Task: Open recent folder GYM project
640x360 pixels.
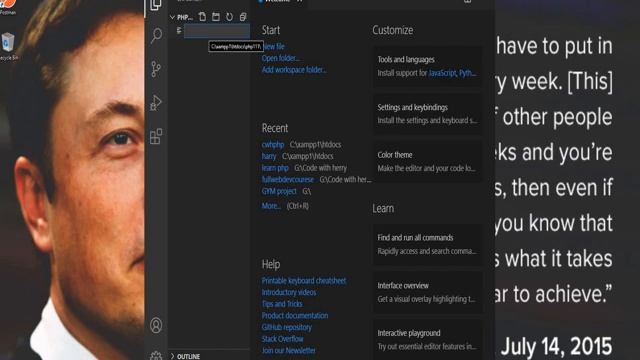Action: click(279, 191)
